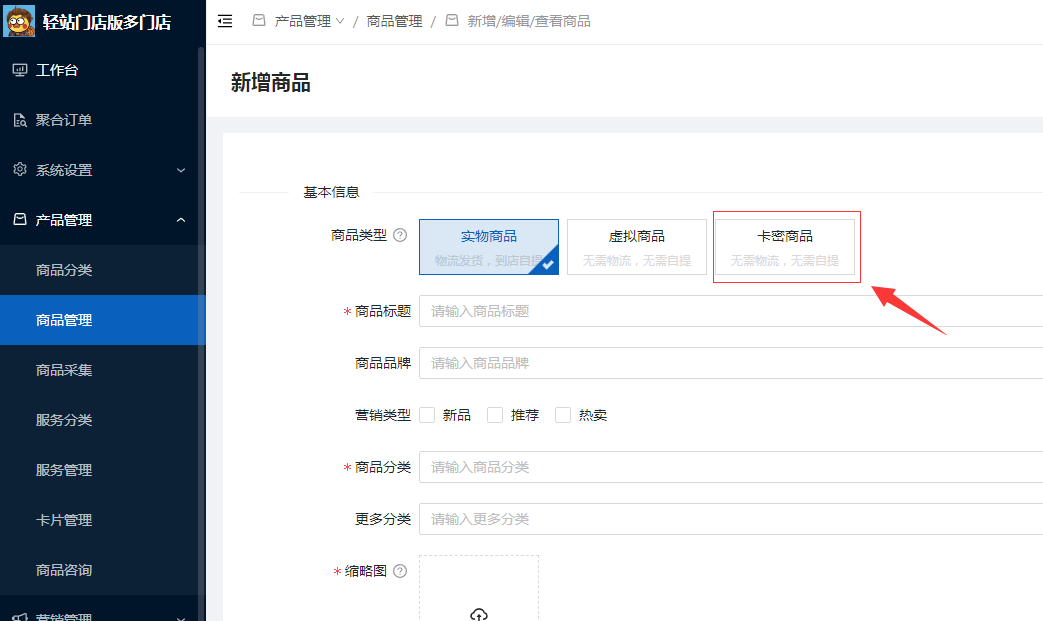Enable the 推荐 marketing checkbox
1043x621 pixels.
pyautogui.click(x=495, y=415)
